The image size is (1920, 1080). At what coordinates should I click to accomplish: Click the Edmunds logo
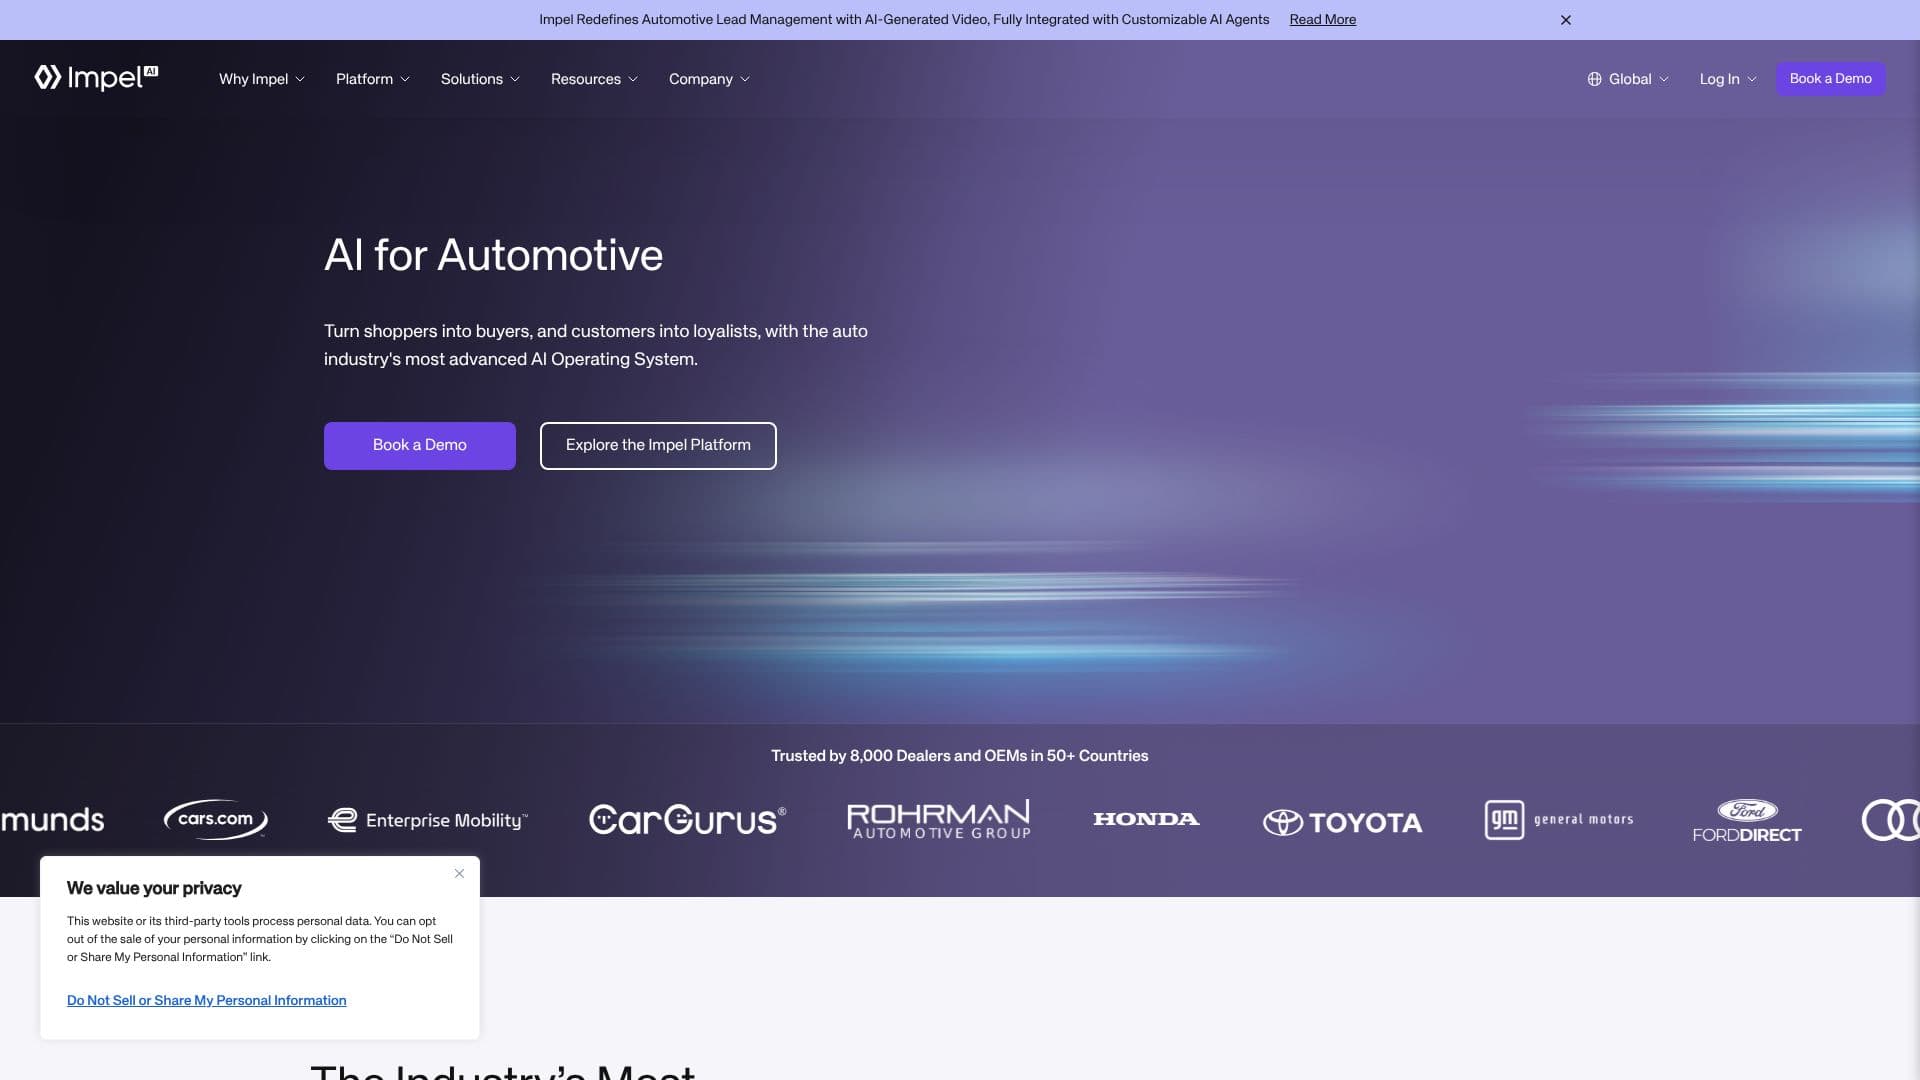click(52, 820)
